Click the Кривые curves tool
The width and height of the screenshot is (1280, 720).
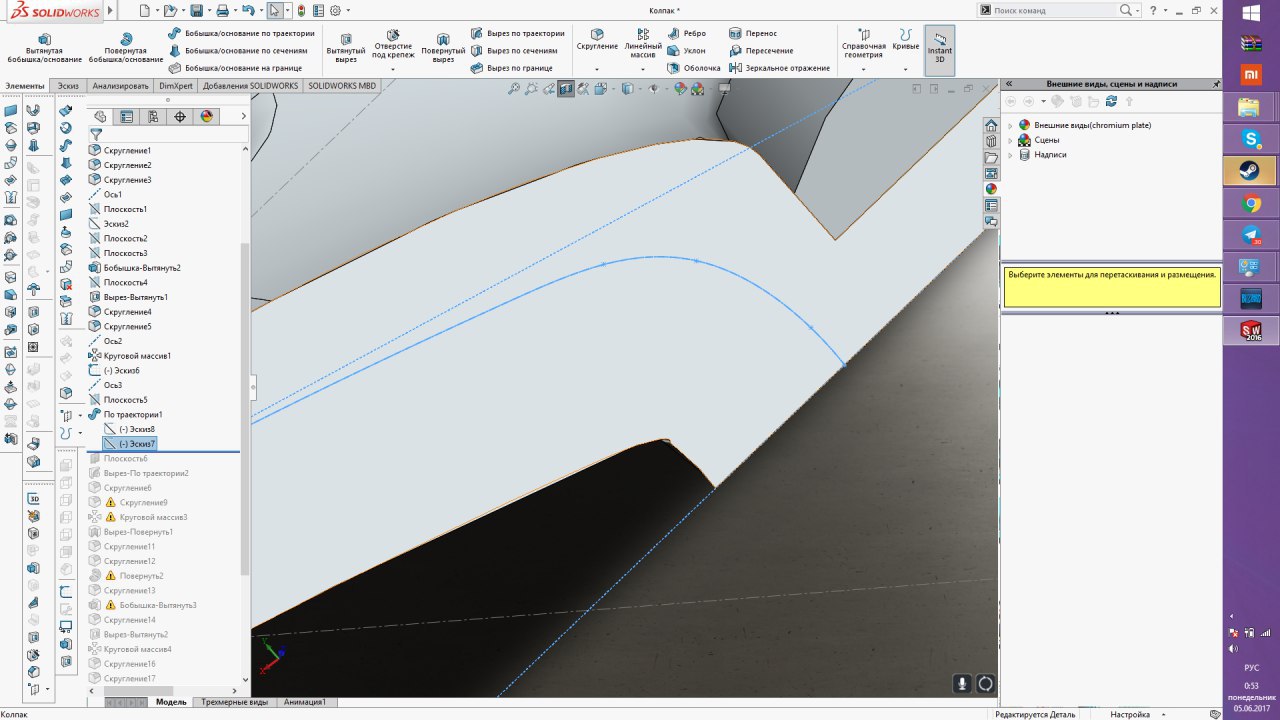[906, 41]
